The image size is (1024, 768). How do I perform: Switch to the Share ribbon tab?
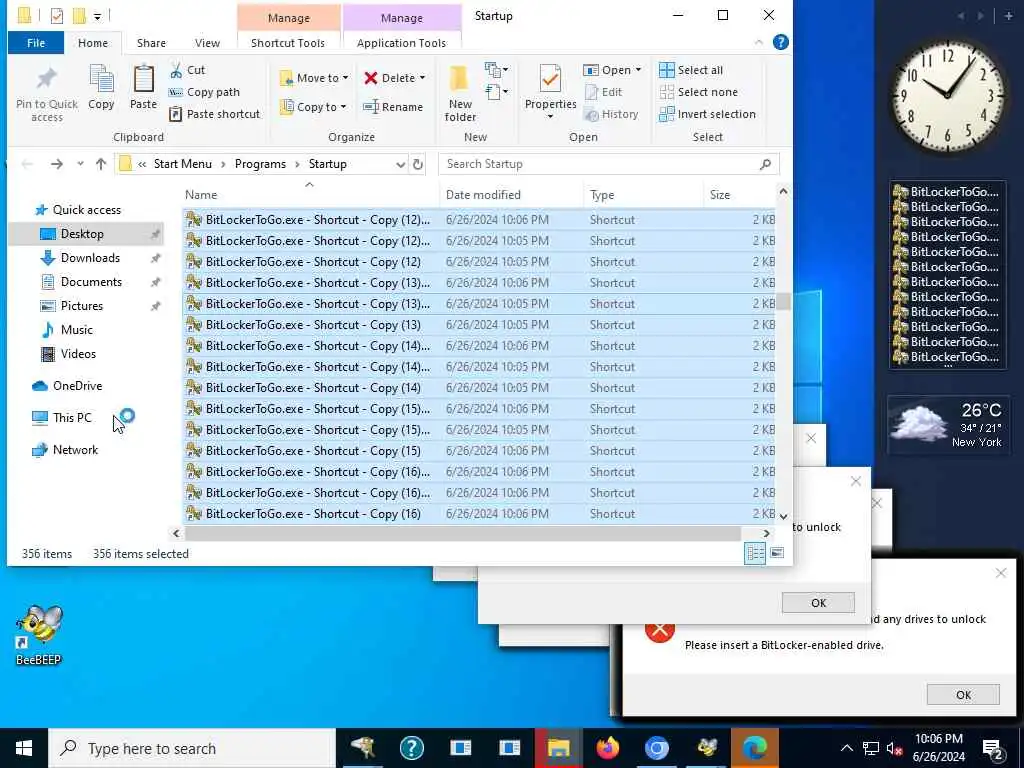point(151,43)
